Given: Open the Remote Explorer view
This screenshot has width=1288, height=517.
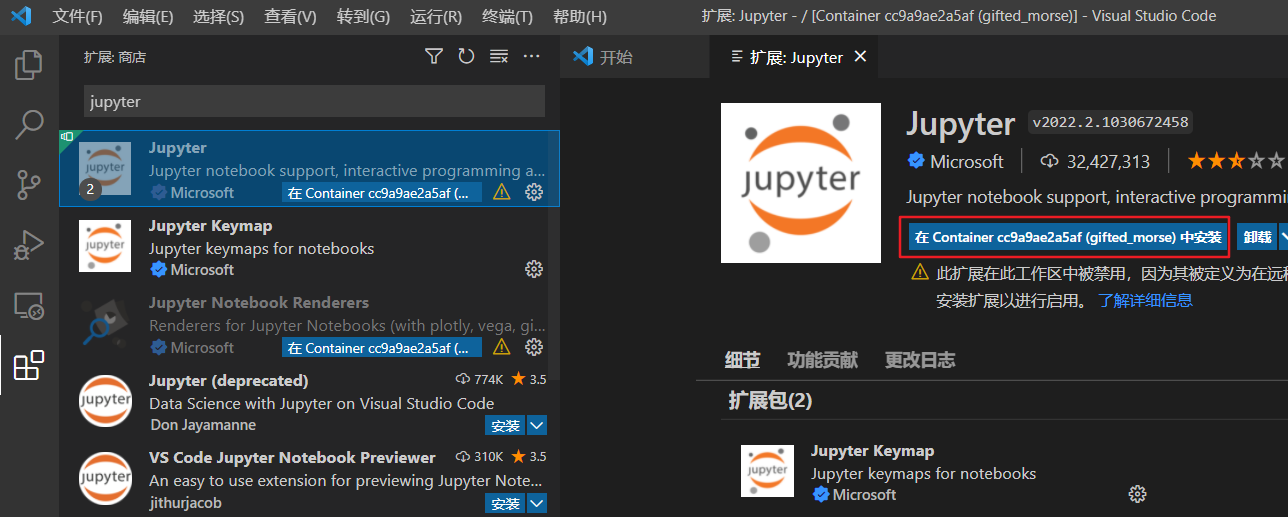Looking at the screenshot, I should 29,305.
